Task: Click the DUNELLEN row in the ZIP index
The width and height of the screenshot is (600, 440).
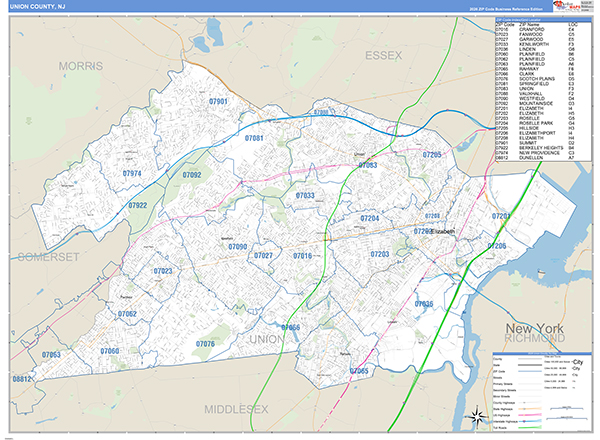Action: tap(536, 158)
